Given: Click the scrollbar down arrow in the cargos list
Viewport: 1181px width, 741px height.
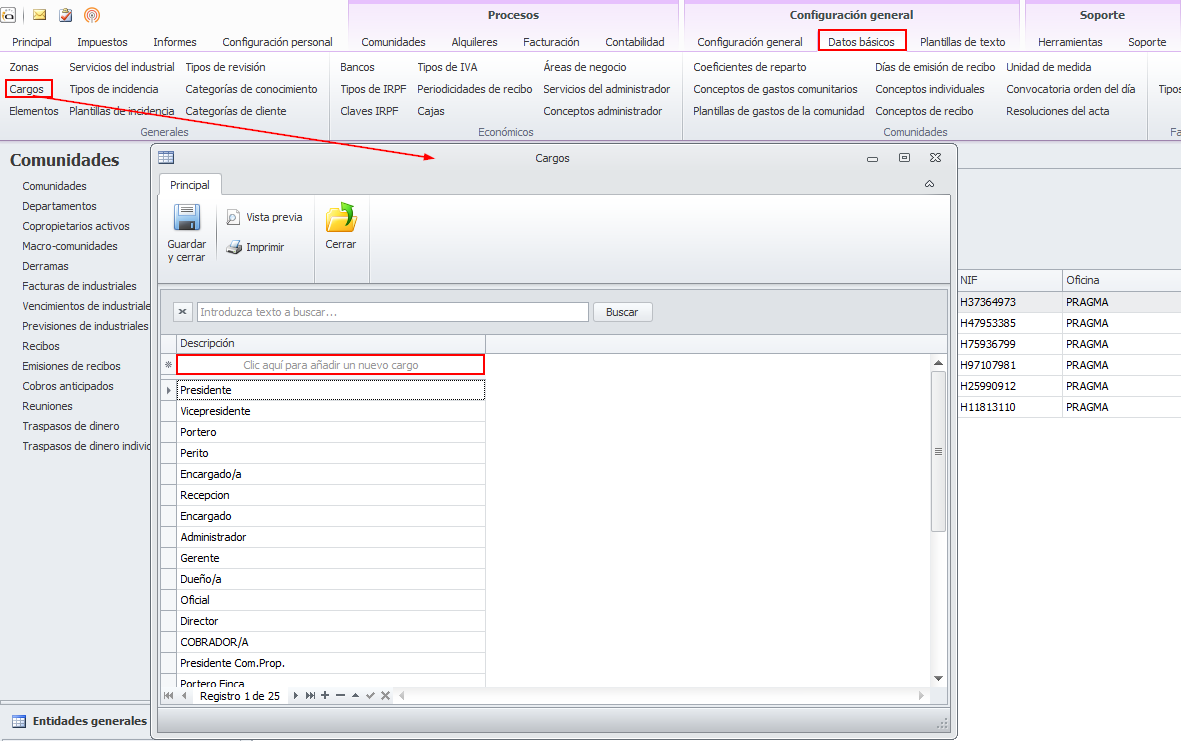Looking at the screenshot, I should pos(938,678).
